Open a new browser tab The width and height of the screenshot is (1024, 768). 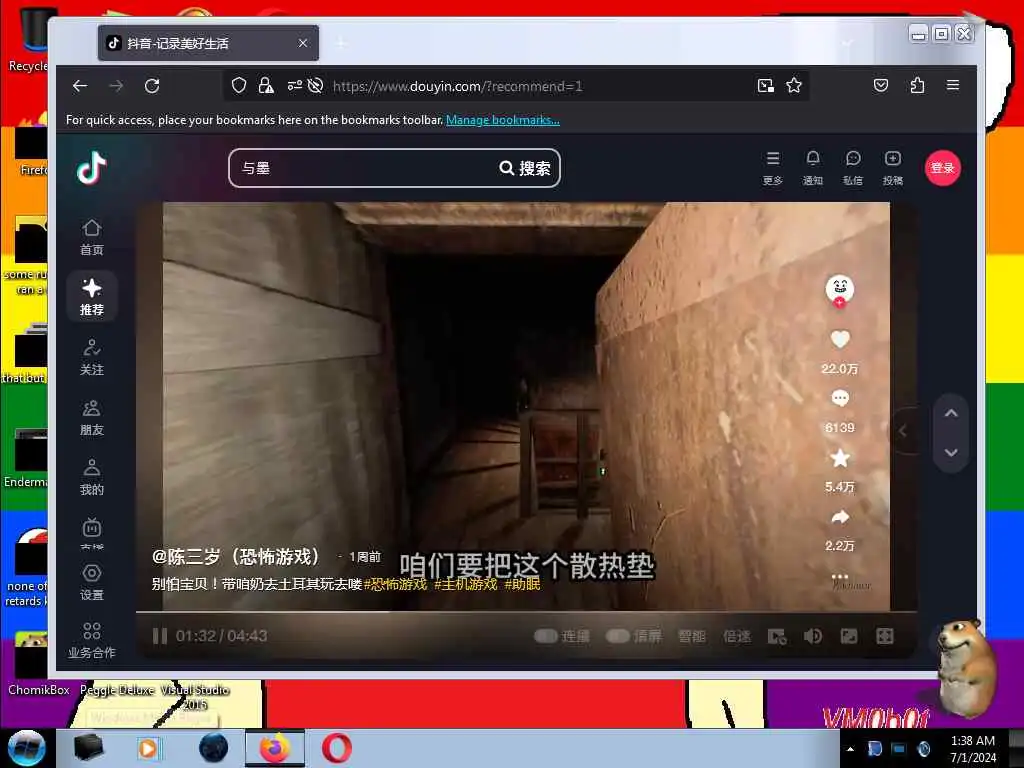click(341, 43)
